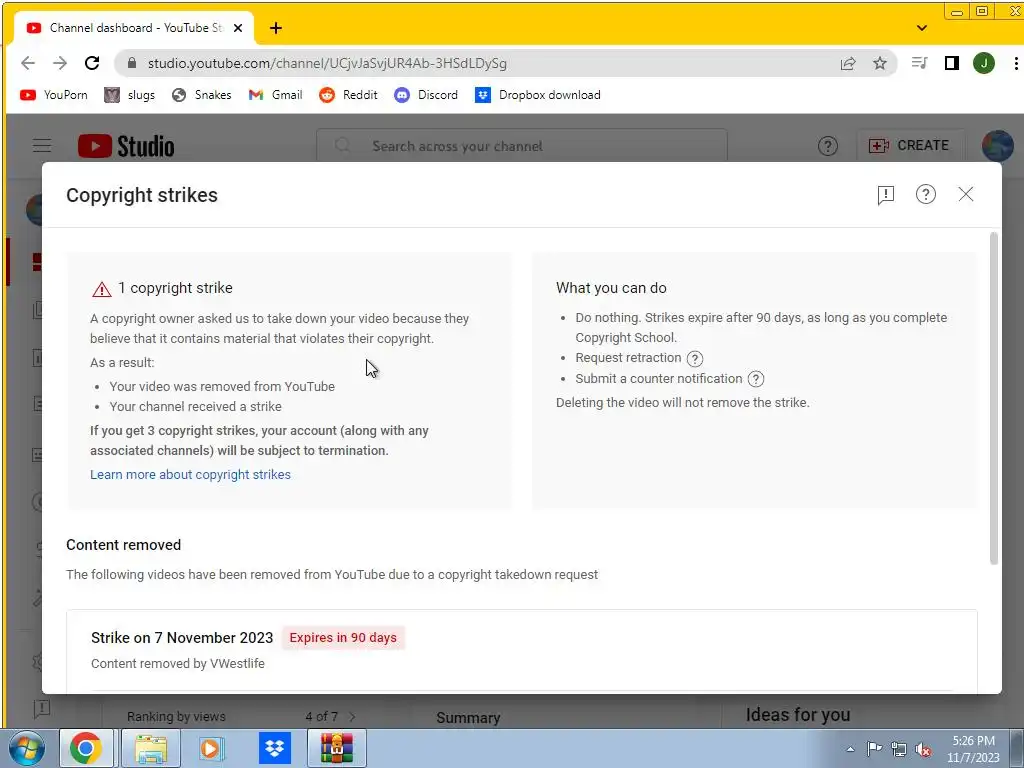The height and width of the screenshot is (768, 1024).
Task: Click muted volume tray icon
Action: coord(923,750)
